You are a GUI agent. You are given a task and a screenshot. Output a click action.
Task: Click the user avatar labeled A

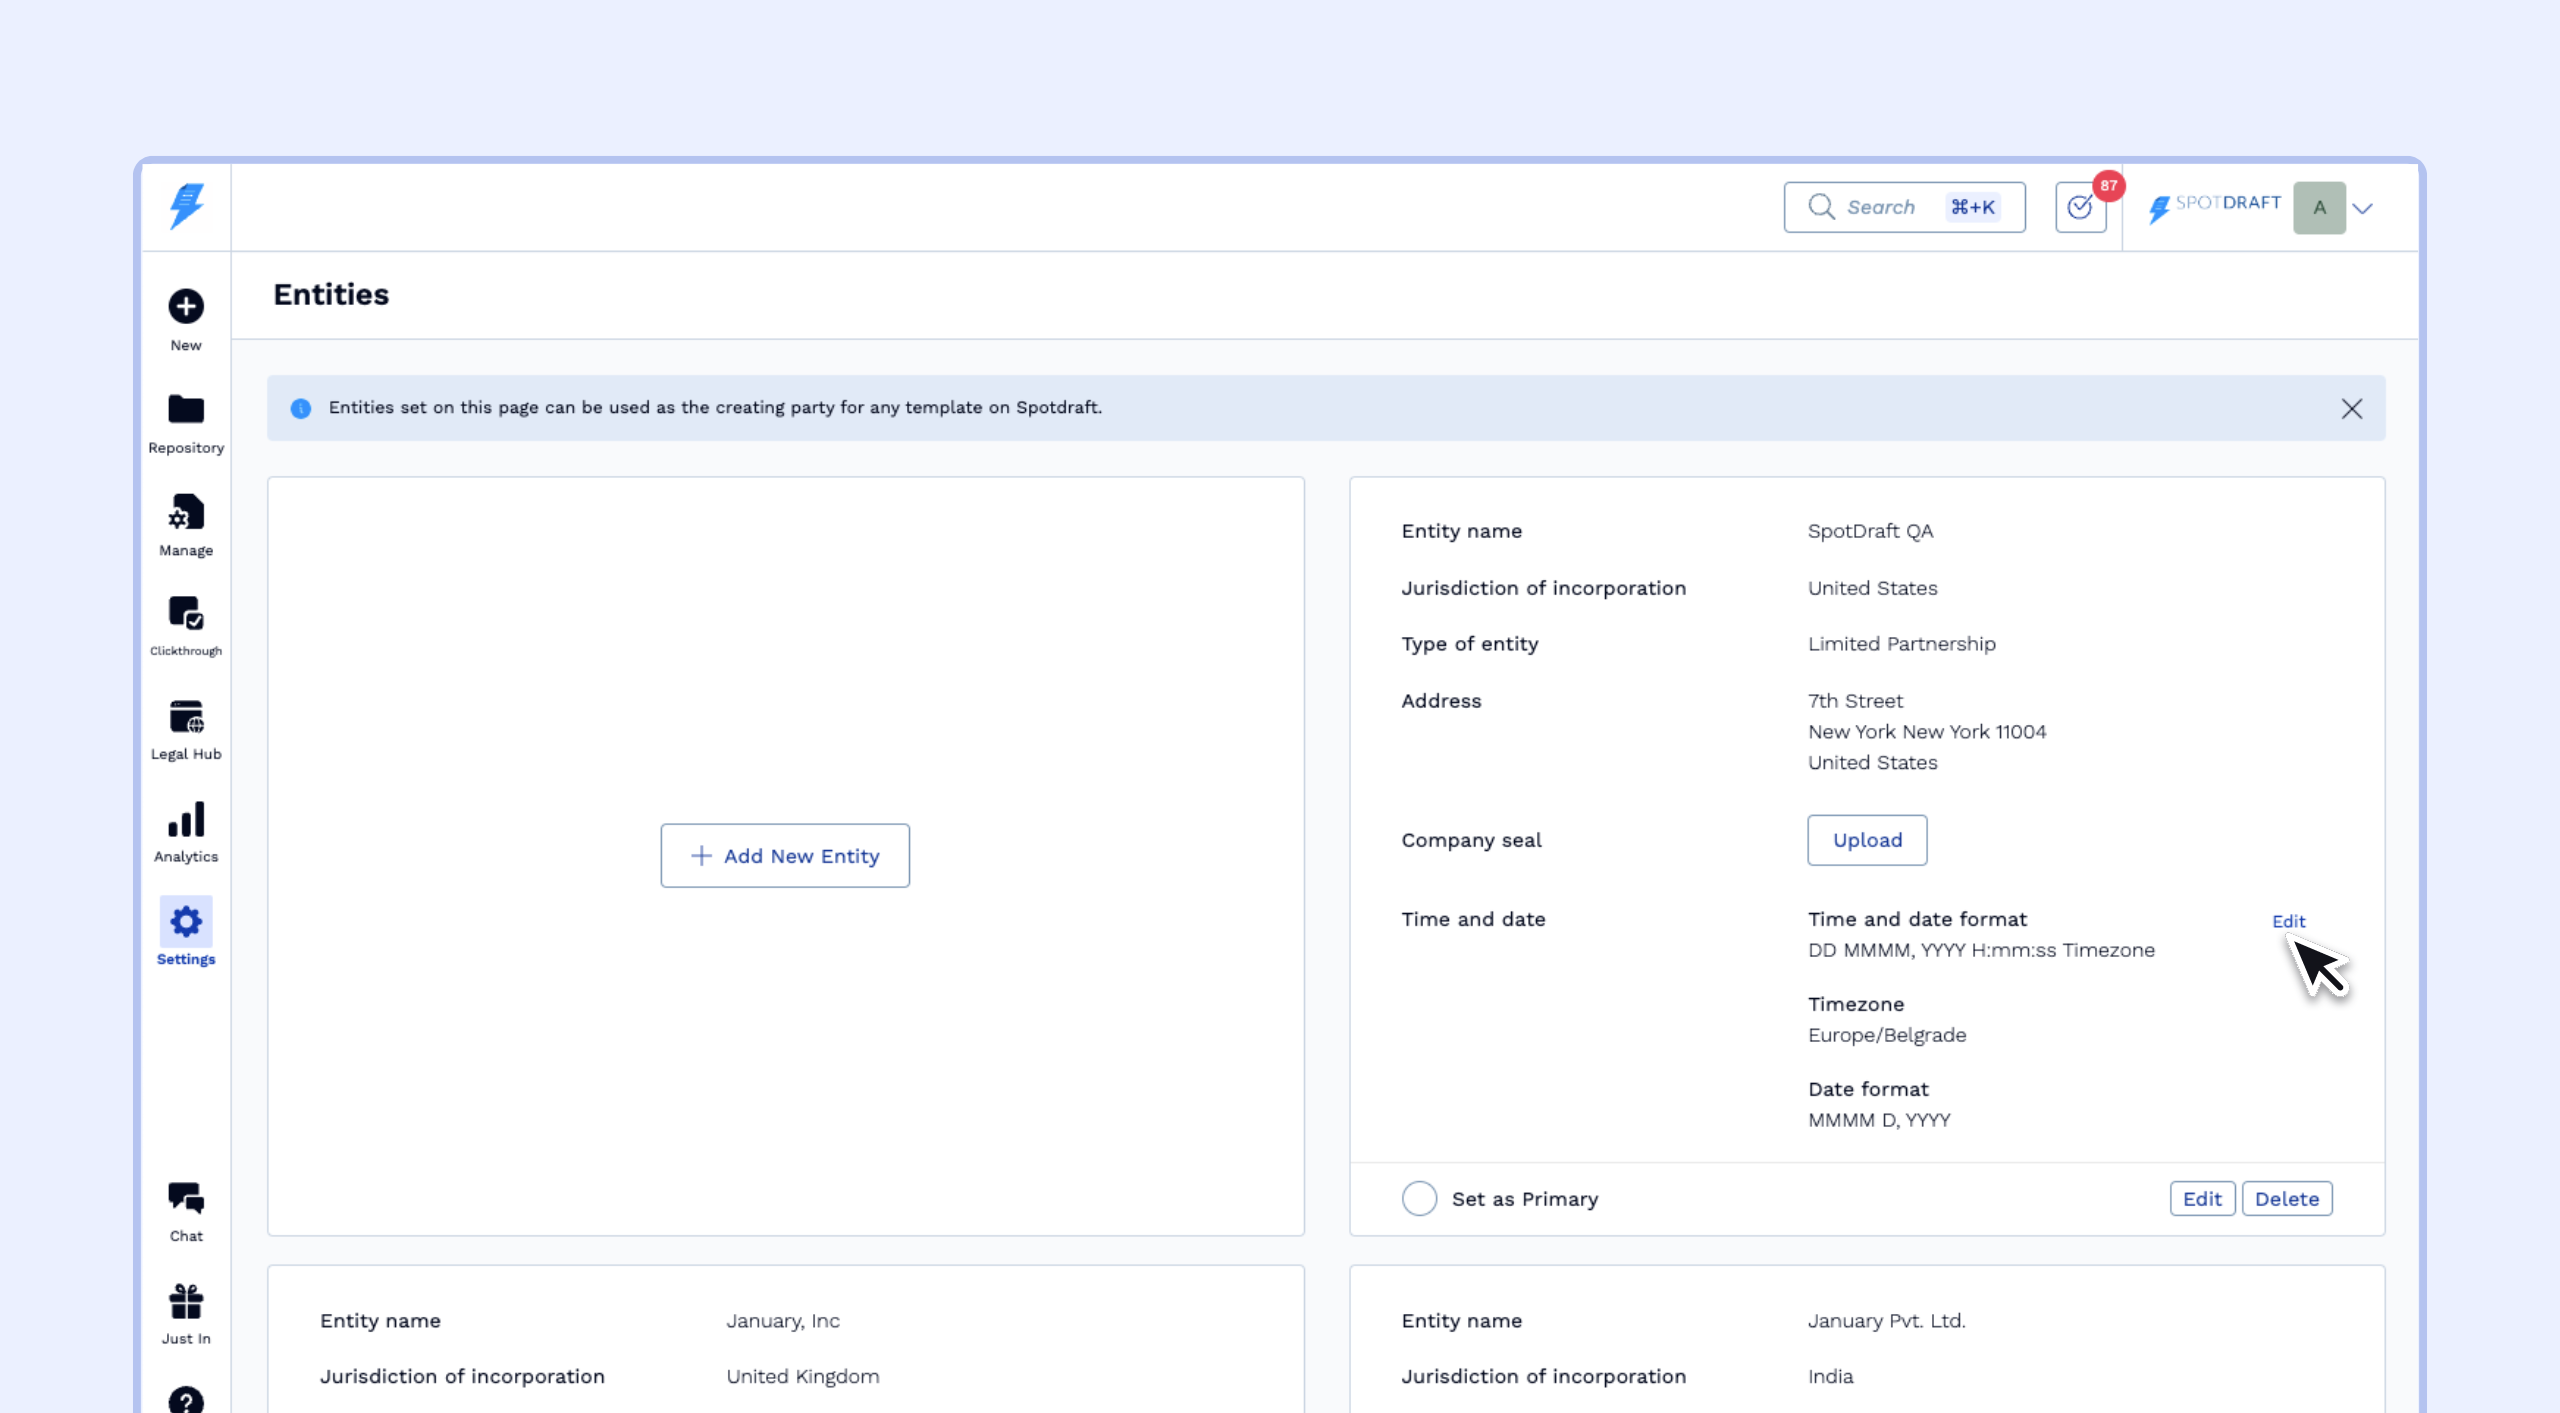[2319, 208]
